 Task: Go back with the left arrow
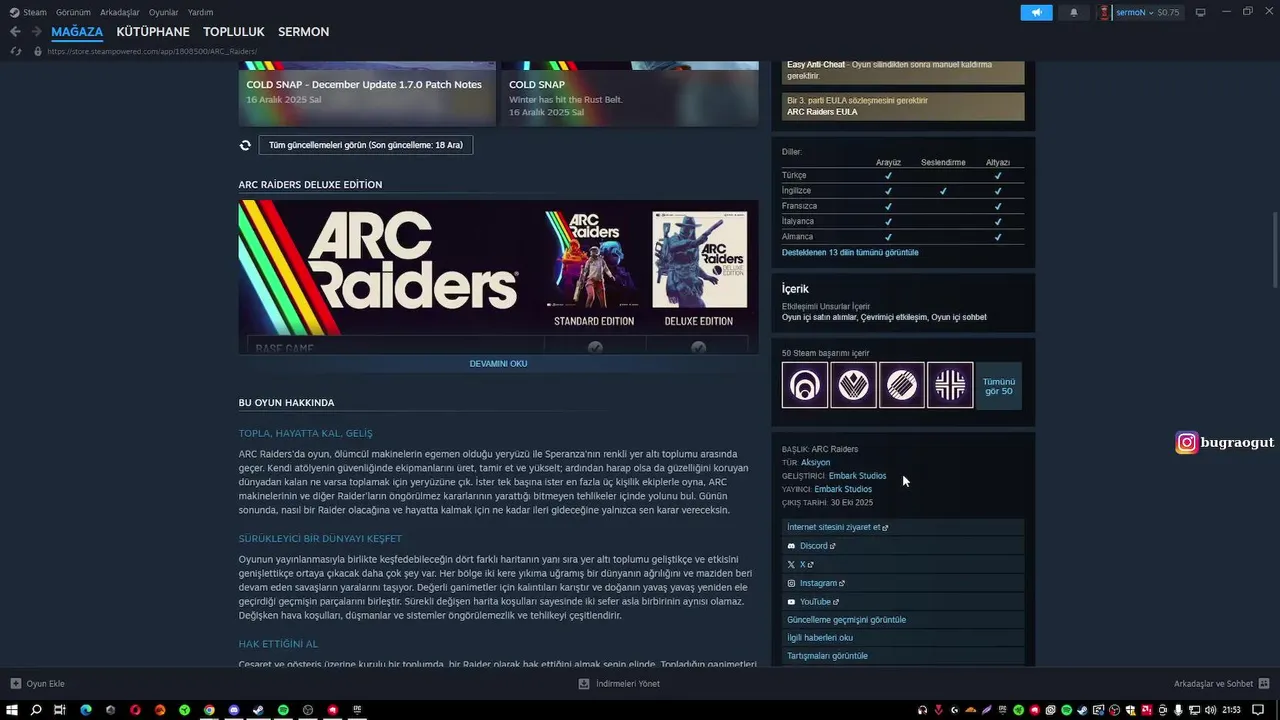tap(15, 32)
